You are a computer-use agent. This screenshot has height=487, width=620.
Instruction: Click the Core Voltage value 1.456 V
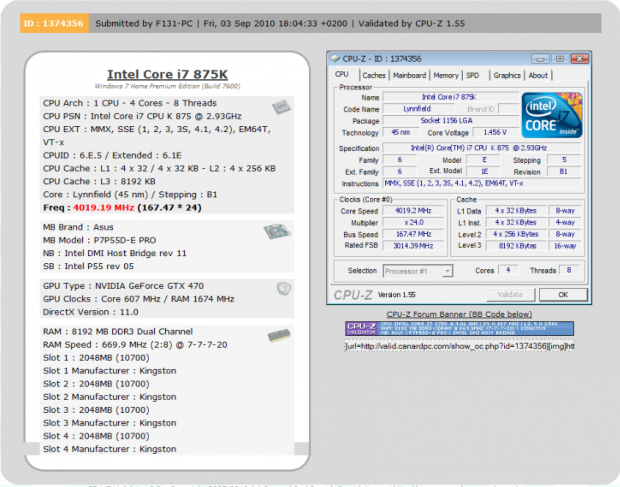495,132
